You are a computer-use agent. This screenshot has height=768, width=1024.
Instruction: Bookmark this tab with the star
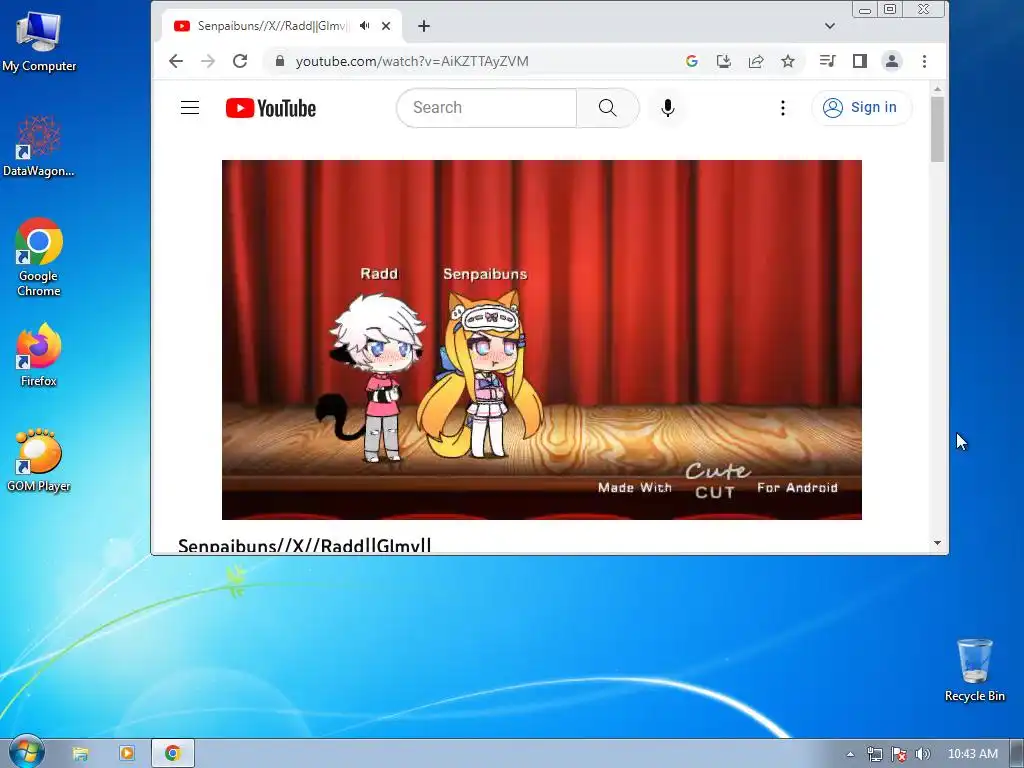[788, 61]
